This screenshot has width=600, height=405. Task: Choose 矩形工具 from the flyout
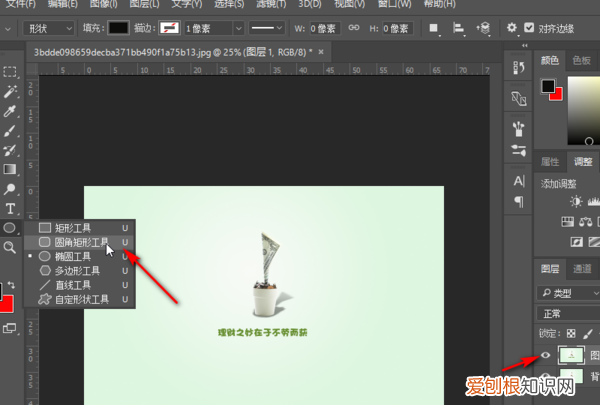(80, 228)
